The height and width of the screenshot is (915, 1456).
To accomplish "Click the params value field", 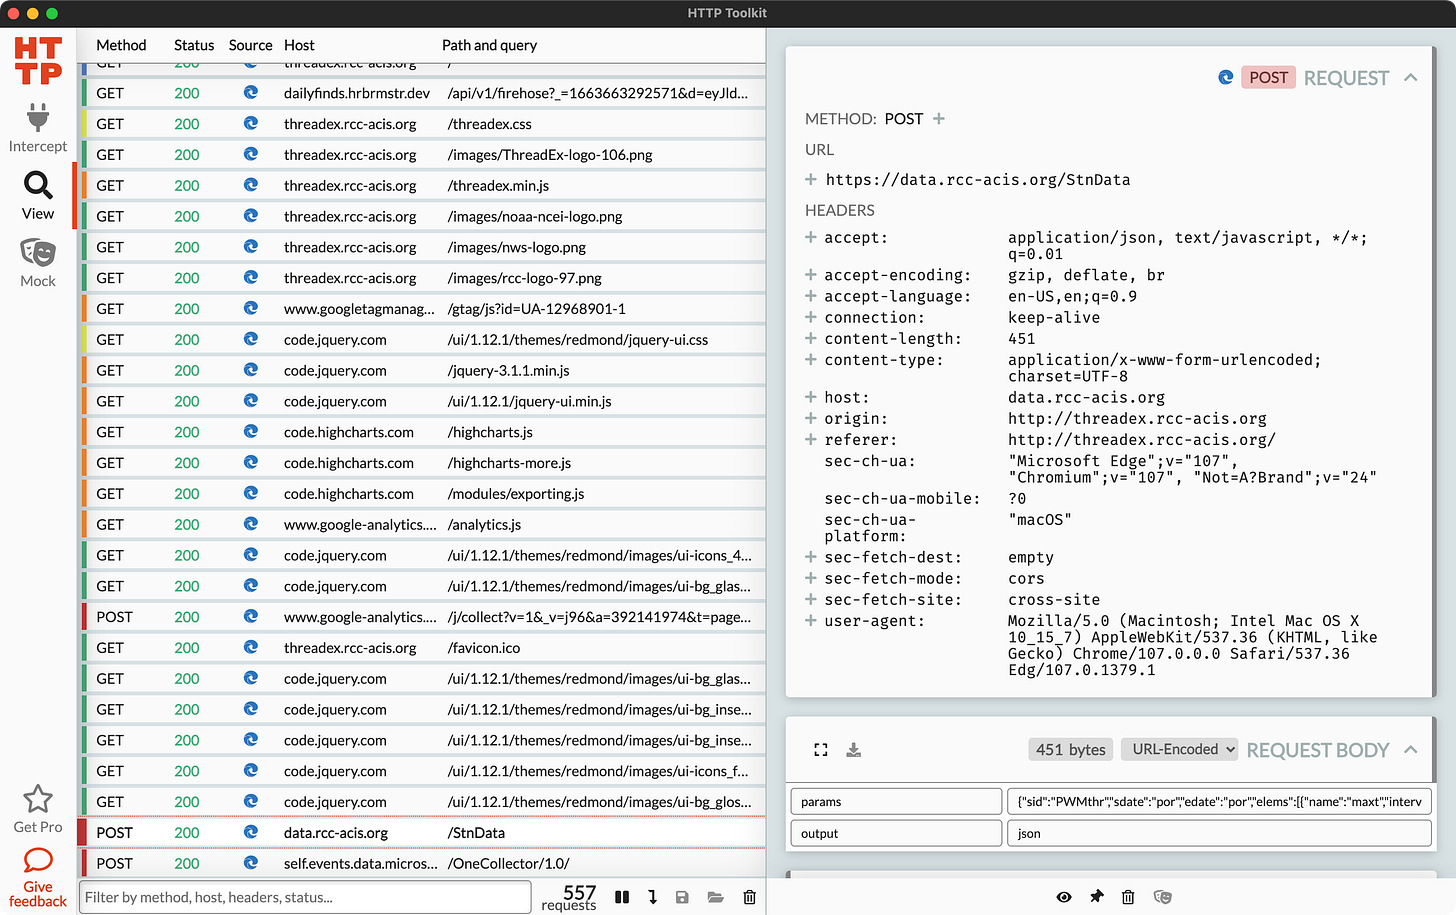I will (1219, 801).
